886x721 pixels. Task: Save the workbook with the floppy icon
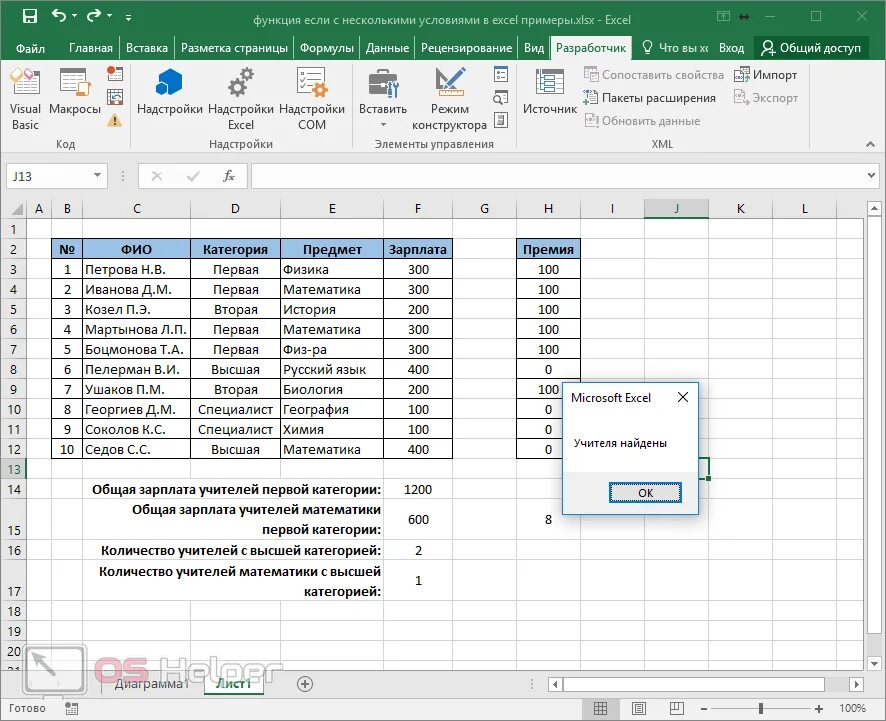[29, 16]
